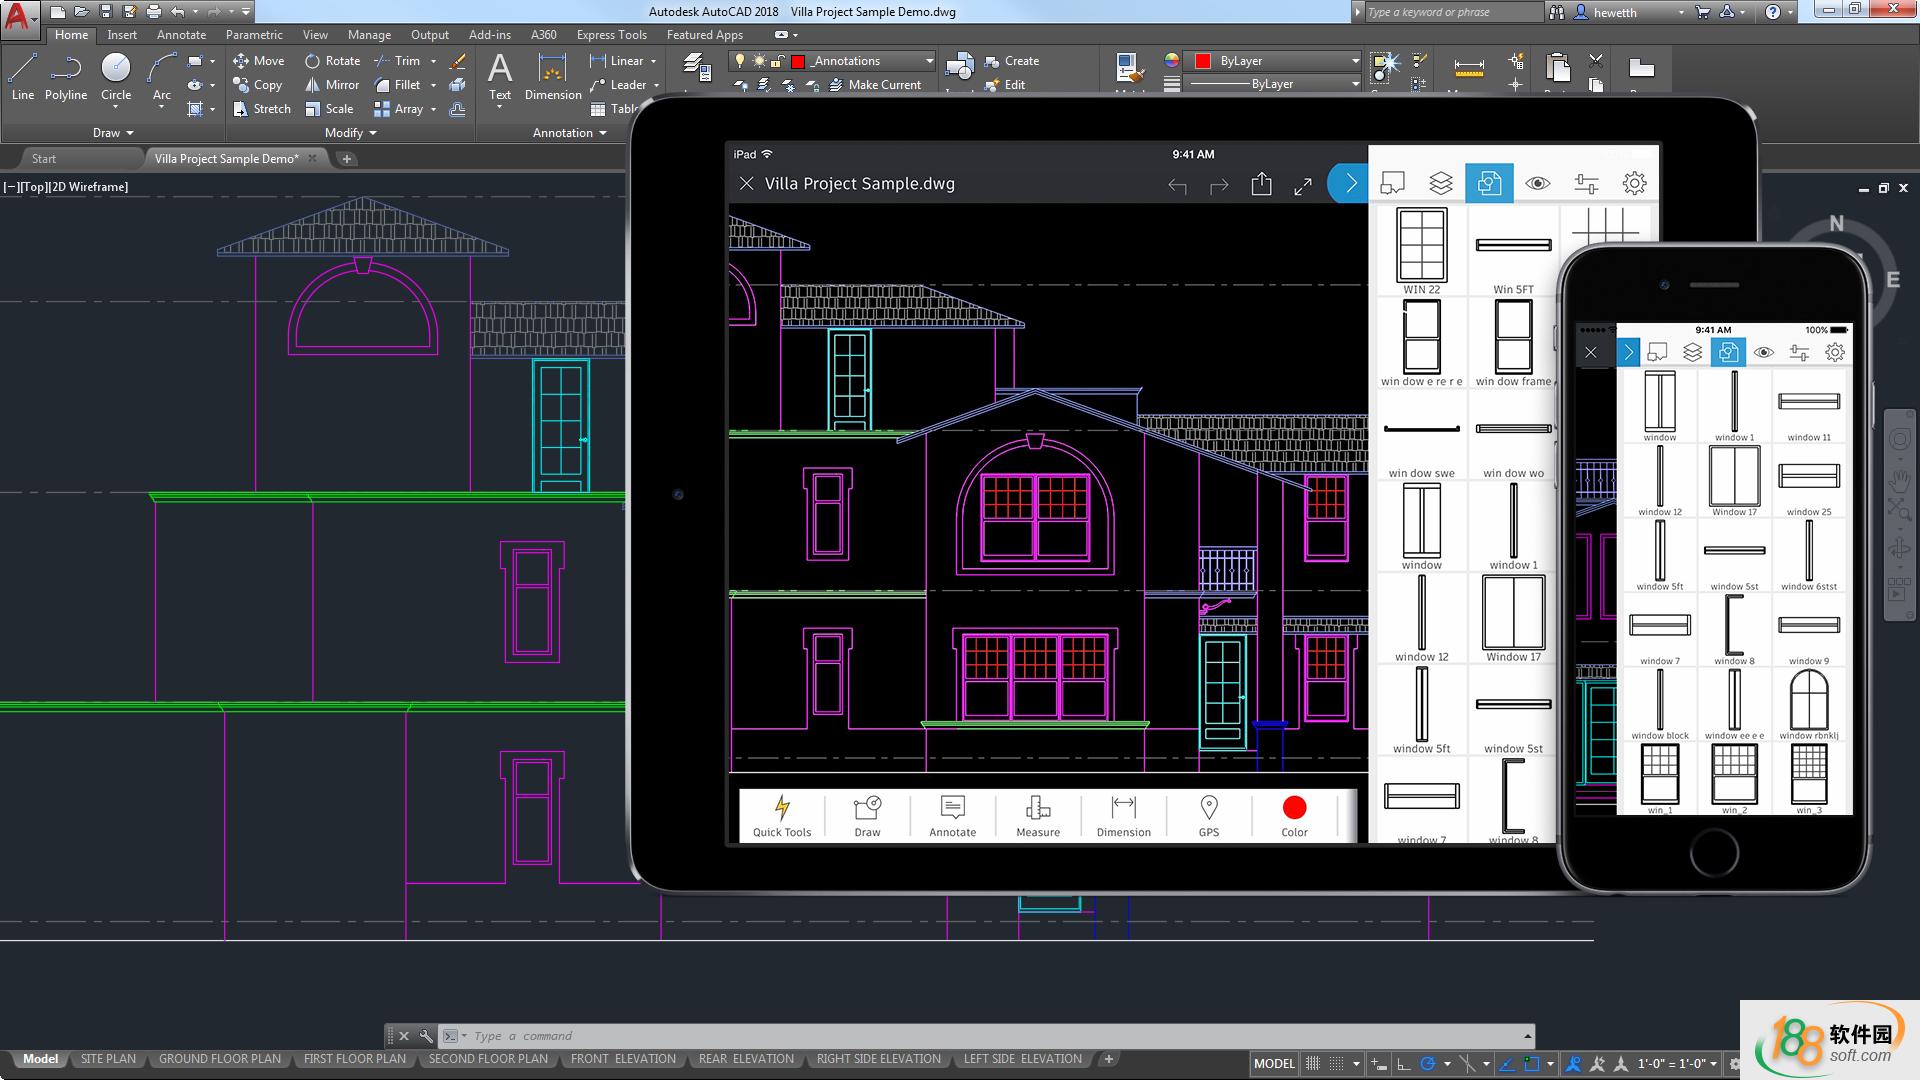
Task: Click the Match Properties icon
Action: [x=1130, y=70]
